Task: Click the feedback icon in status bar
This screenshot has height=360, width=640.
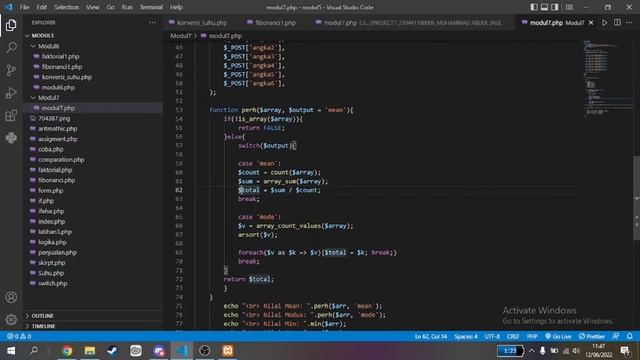Action: tap(616, 336)
